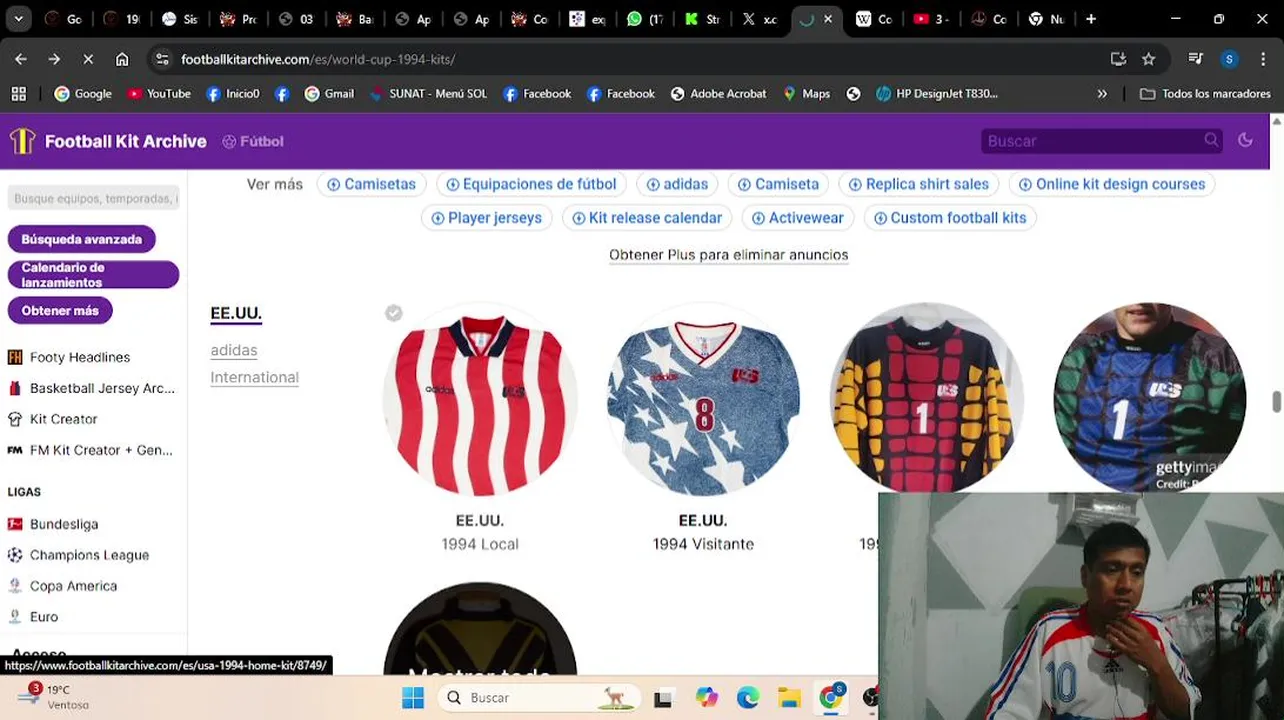Open the adidas brand link under EE.UU.
This screenshot has width=1284, height=720.
234,350
